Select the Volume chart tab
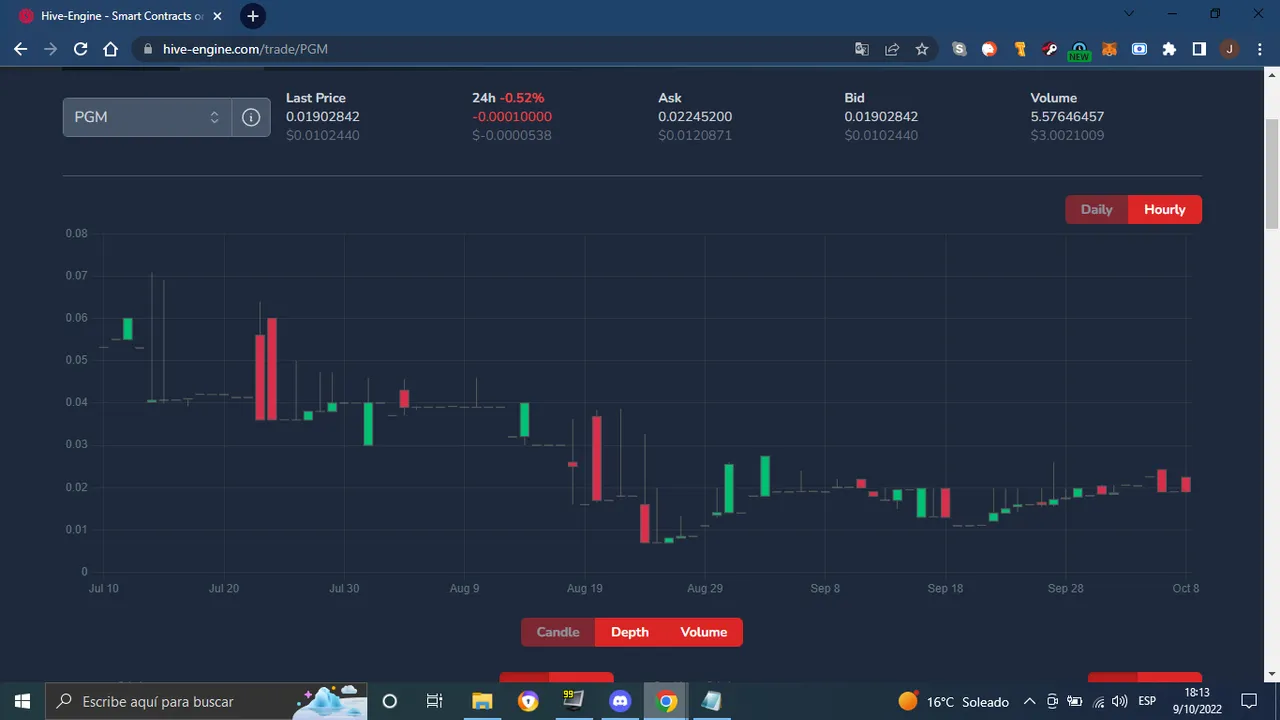This screenshot has width=1280, height=720. pos(704,632)
